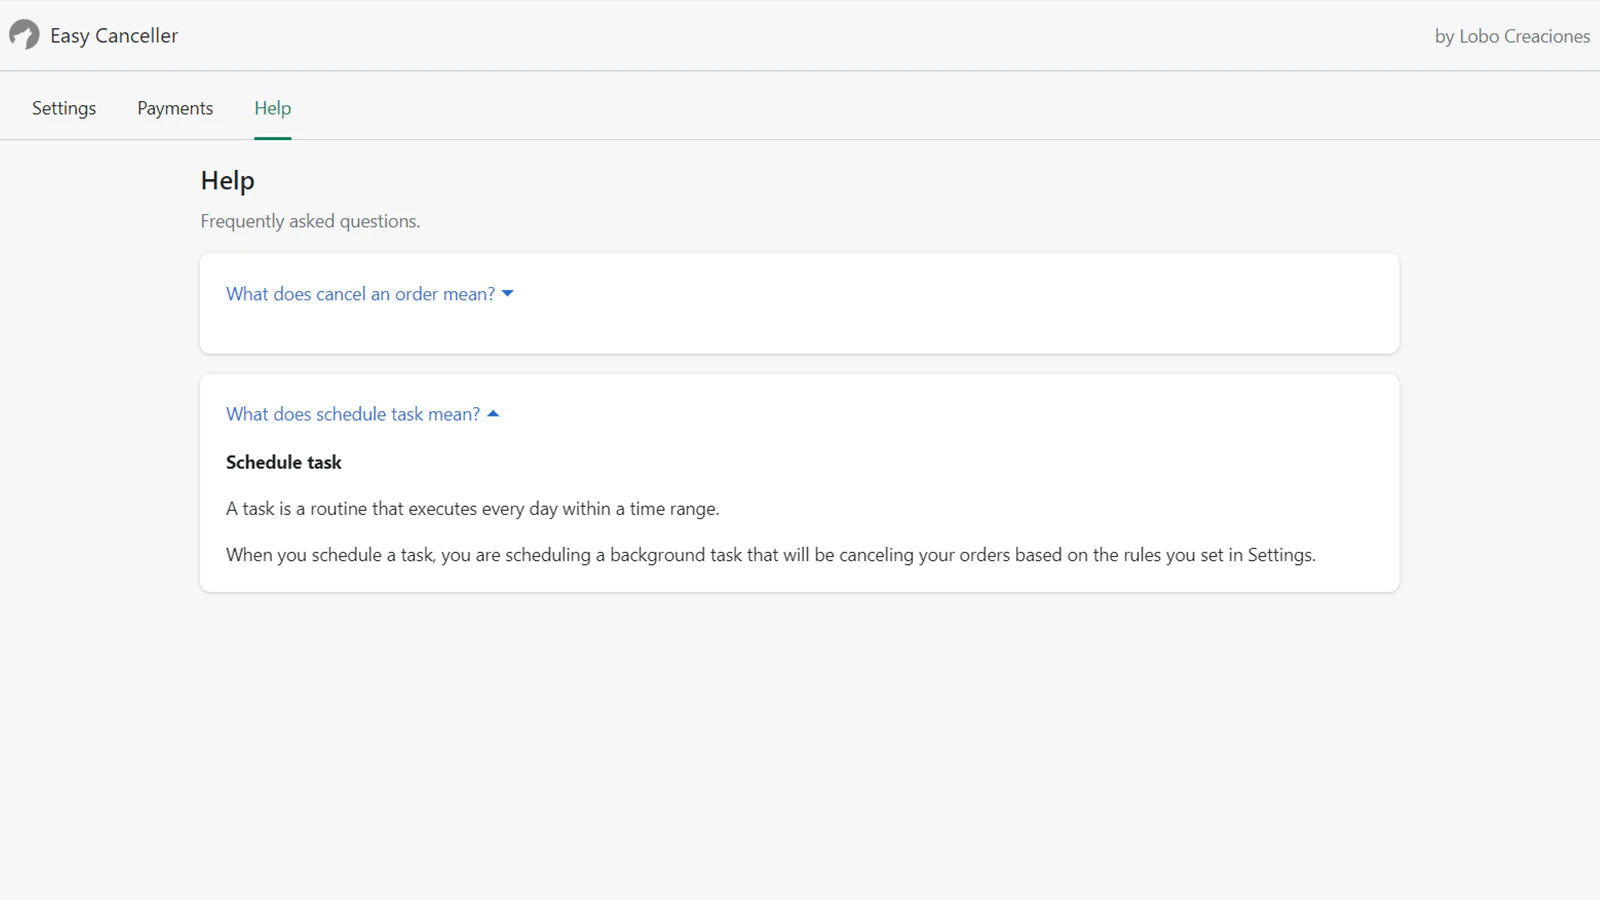
Task: Click the downward chevron next to the first FAQ
Action: point(508,293)
